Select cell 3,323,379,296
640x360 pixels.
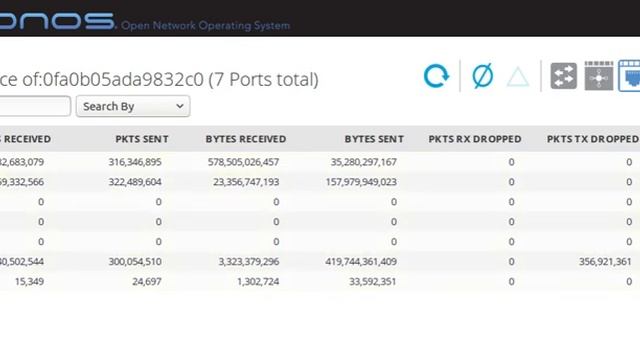pyautogui.click(x=249, y=262)
